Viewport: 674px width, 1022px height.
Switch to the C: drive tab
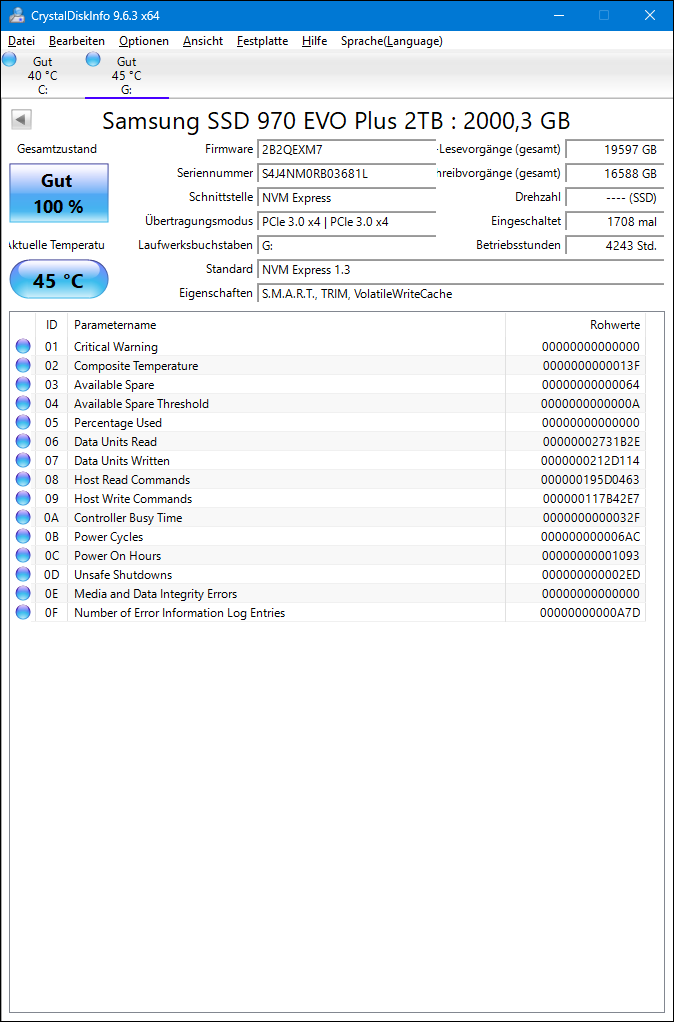tap(42, 75)
